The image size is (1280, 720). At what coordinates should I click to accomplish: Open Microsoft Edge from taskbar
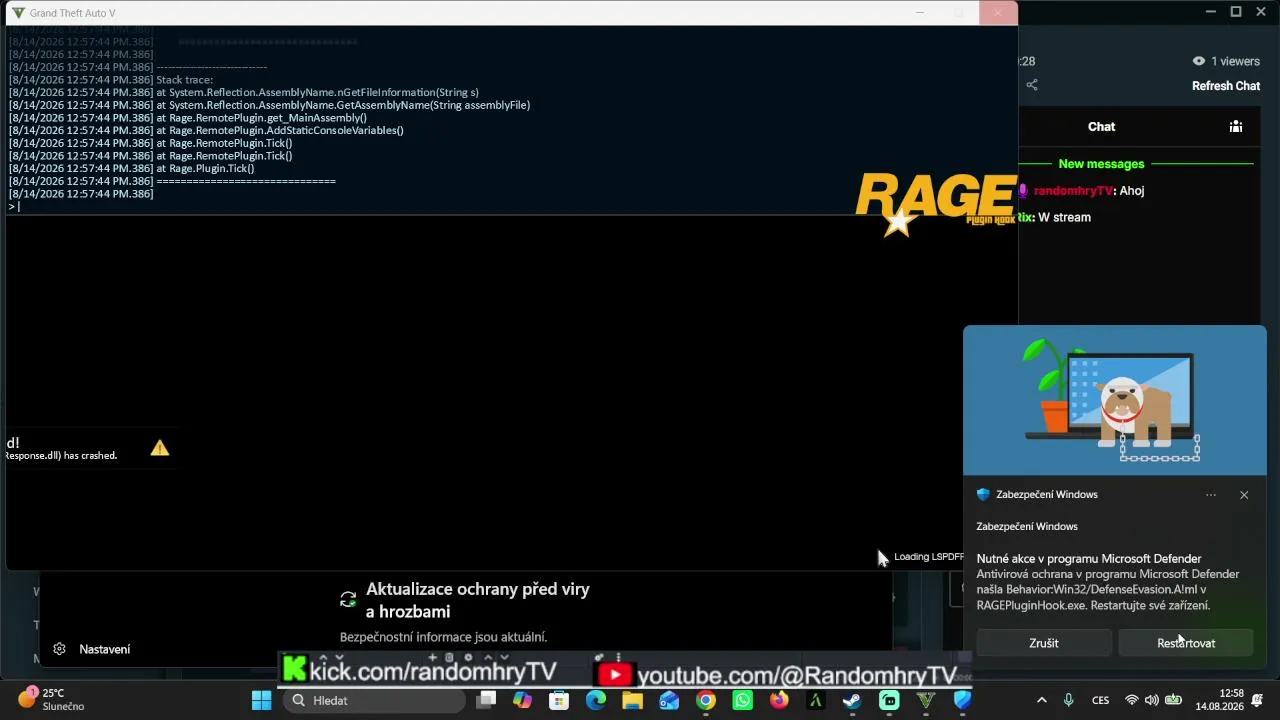(x=596, y=700)
